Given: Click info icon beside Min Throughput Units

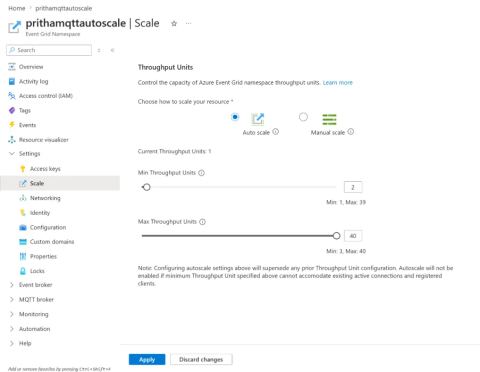Looking at the screenshot, I should tap(201, 173).
